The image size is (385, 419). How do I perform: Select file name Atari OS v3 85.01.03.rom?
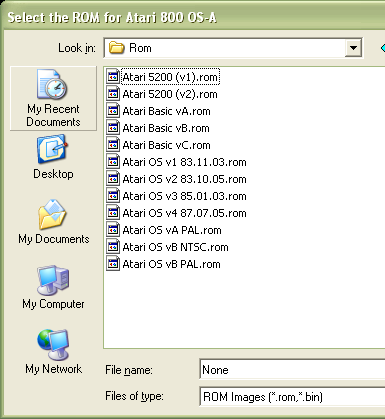pos(184,196)
